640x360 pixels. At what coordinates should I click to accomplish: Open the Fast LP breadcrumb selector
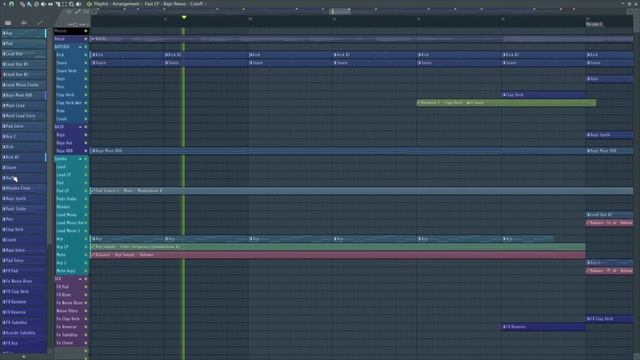point(152,4)
